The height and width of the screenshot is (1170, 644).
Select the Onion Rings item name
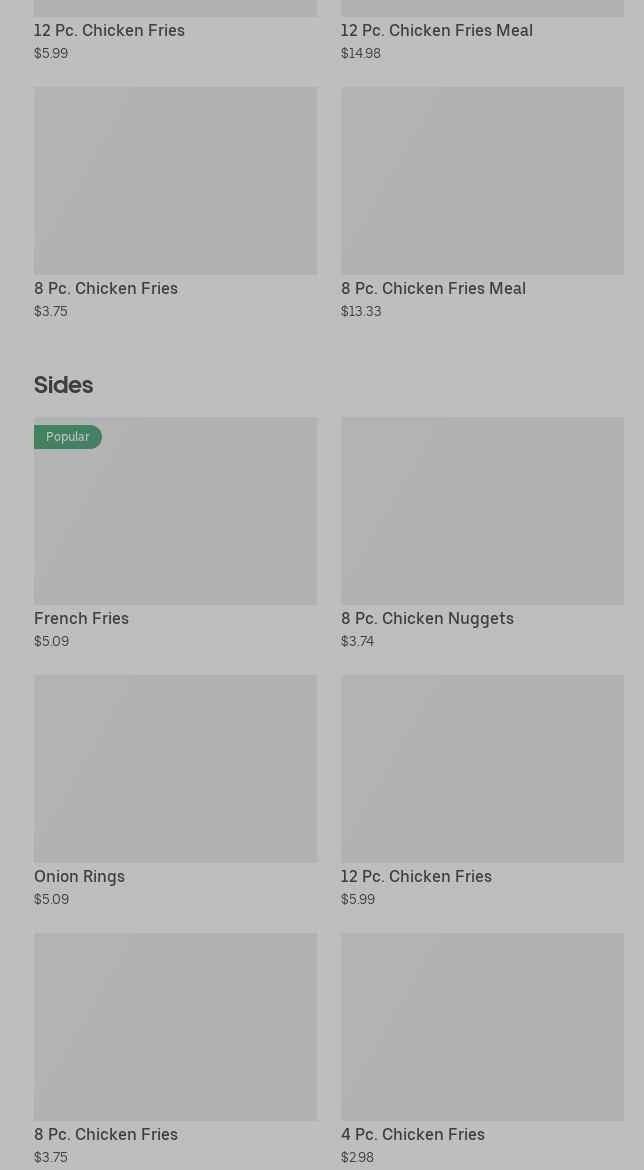[80, 876]
